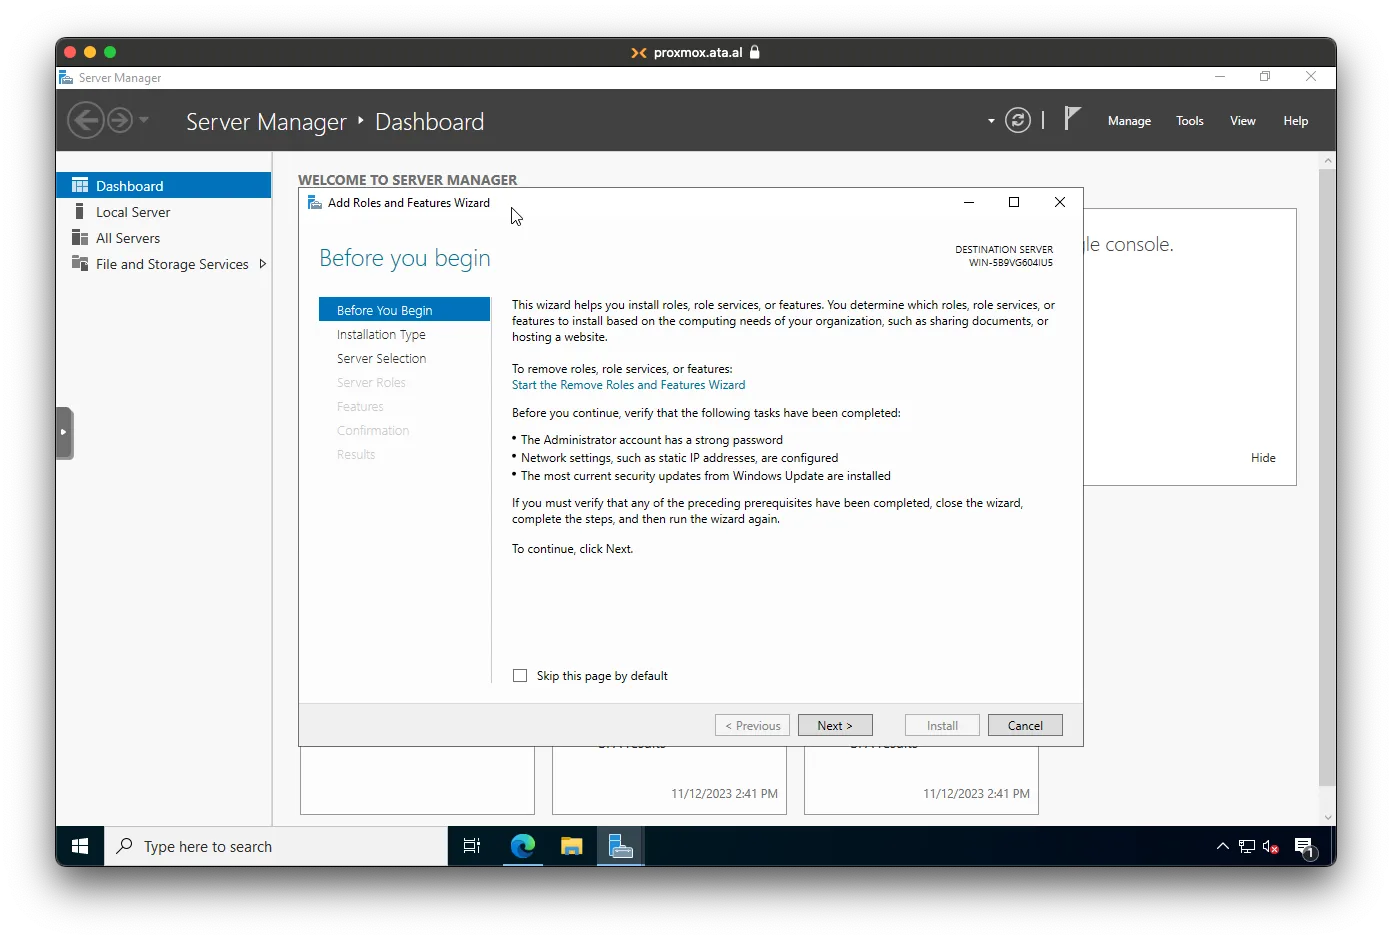Minimize the Add Roles wizard window
The image size is (1392, 940).
(968, 202)
